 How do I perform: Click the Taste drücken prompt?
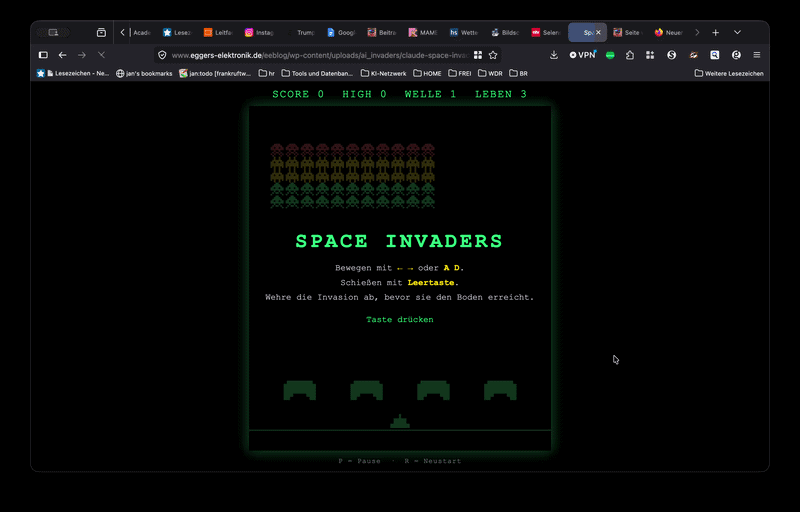click(x=400, y=320)
